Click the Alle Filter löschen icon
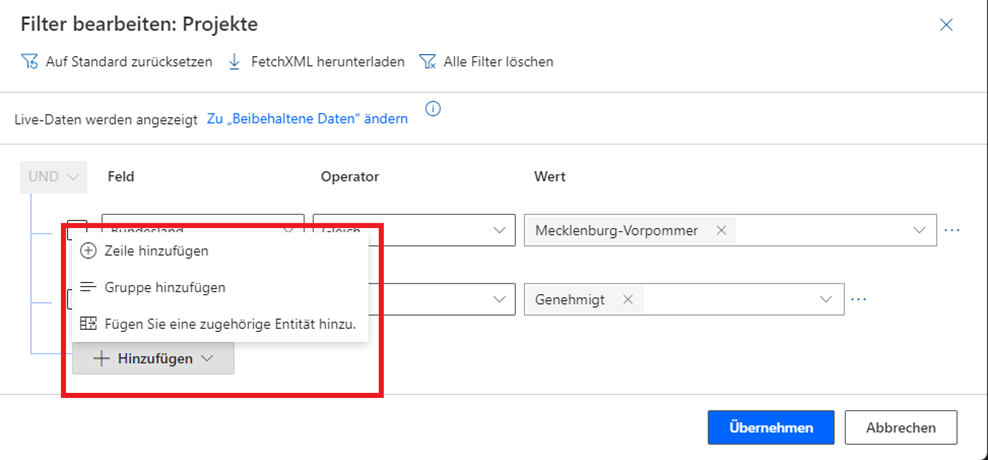The width and height of the screenshot is (988, 460). coord(428,62)
